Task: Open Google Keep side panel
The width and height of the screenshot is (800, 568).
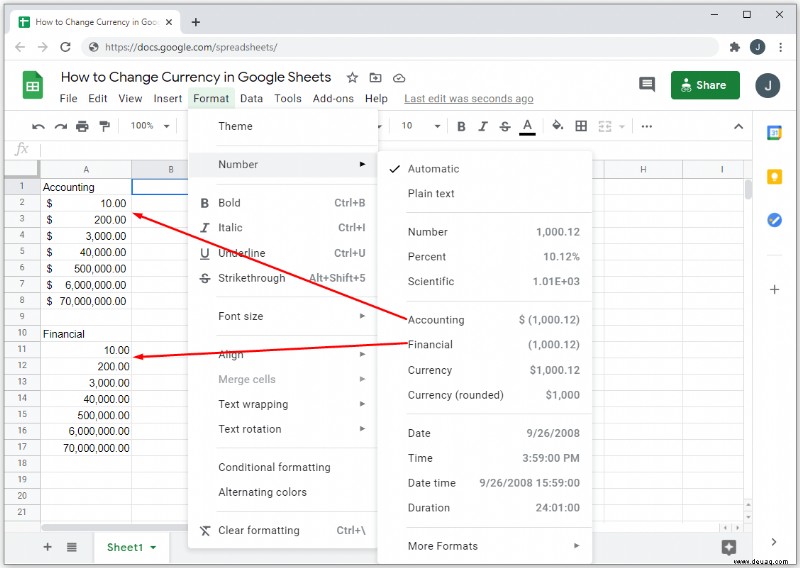Action: 774,177
